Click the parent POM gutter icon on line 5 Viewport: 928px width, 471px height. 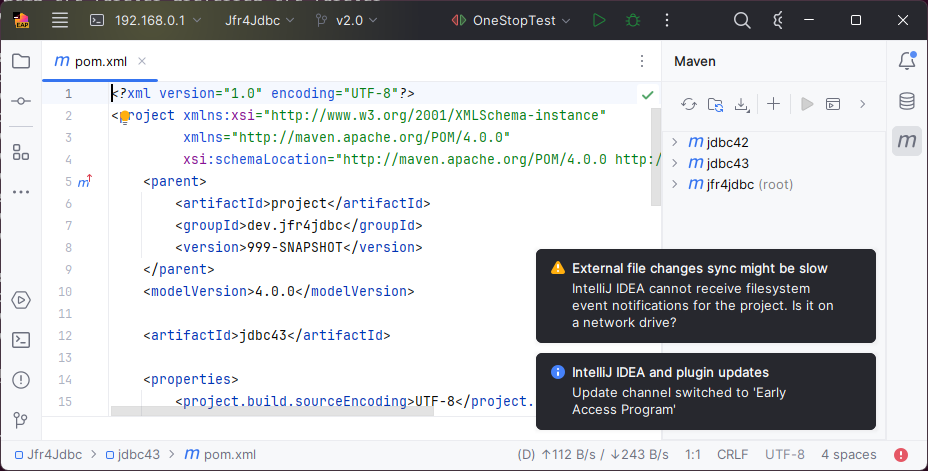85,181
